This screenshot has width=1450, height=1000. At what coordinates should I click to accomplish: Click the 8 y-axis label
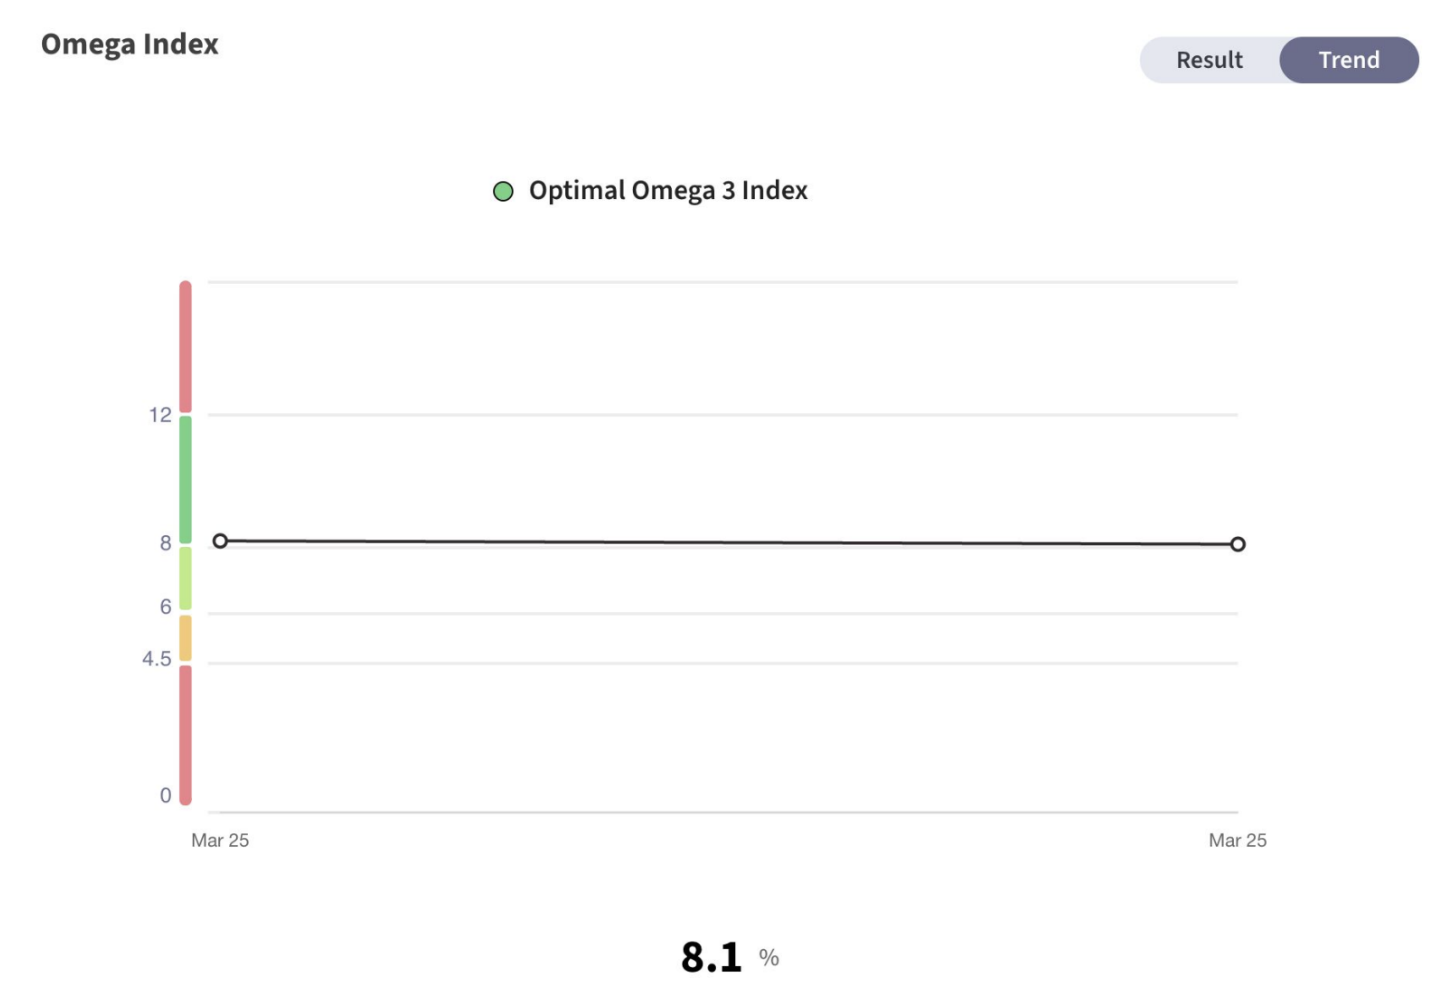[x=165, y=543]
